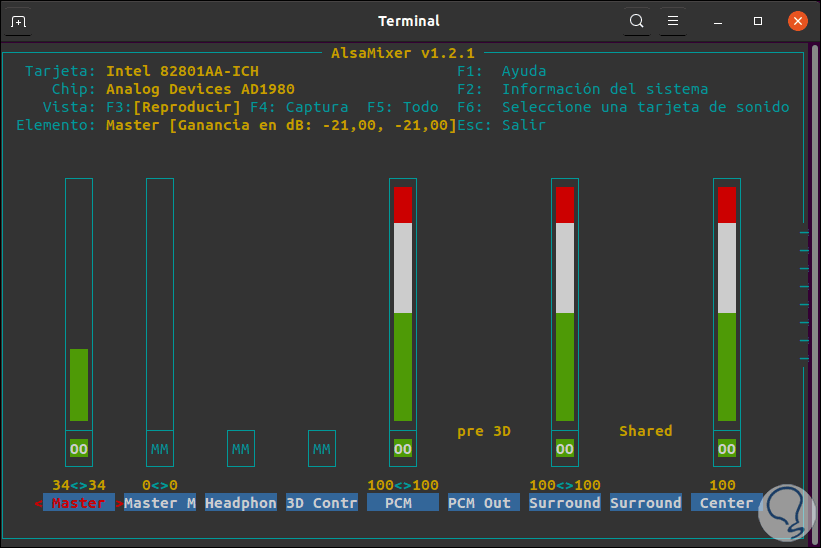
Task: Toggle OO mute box under Center bar
Action: [x=726, y=449]
